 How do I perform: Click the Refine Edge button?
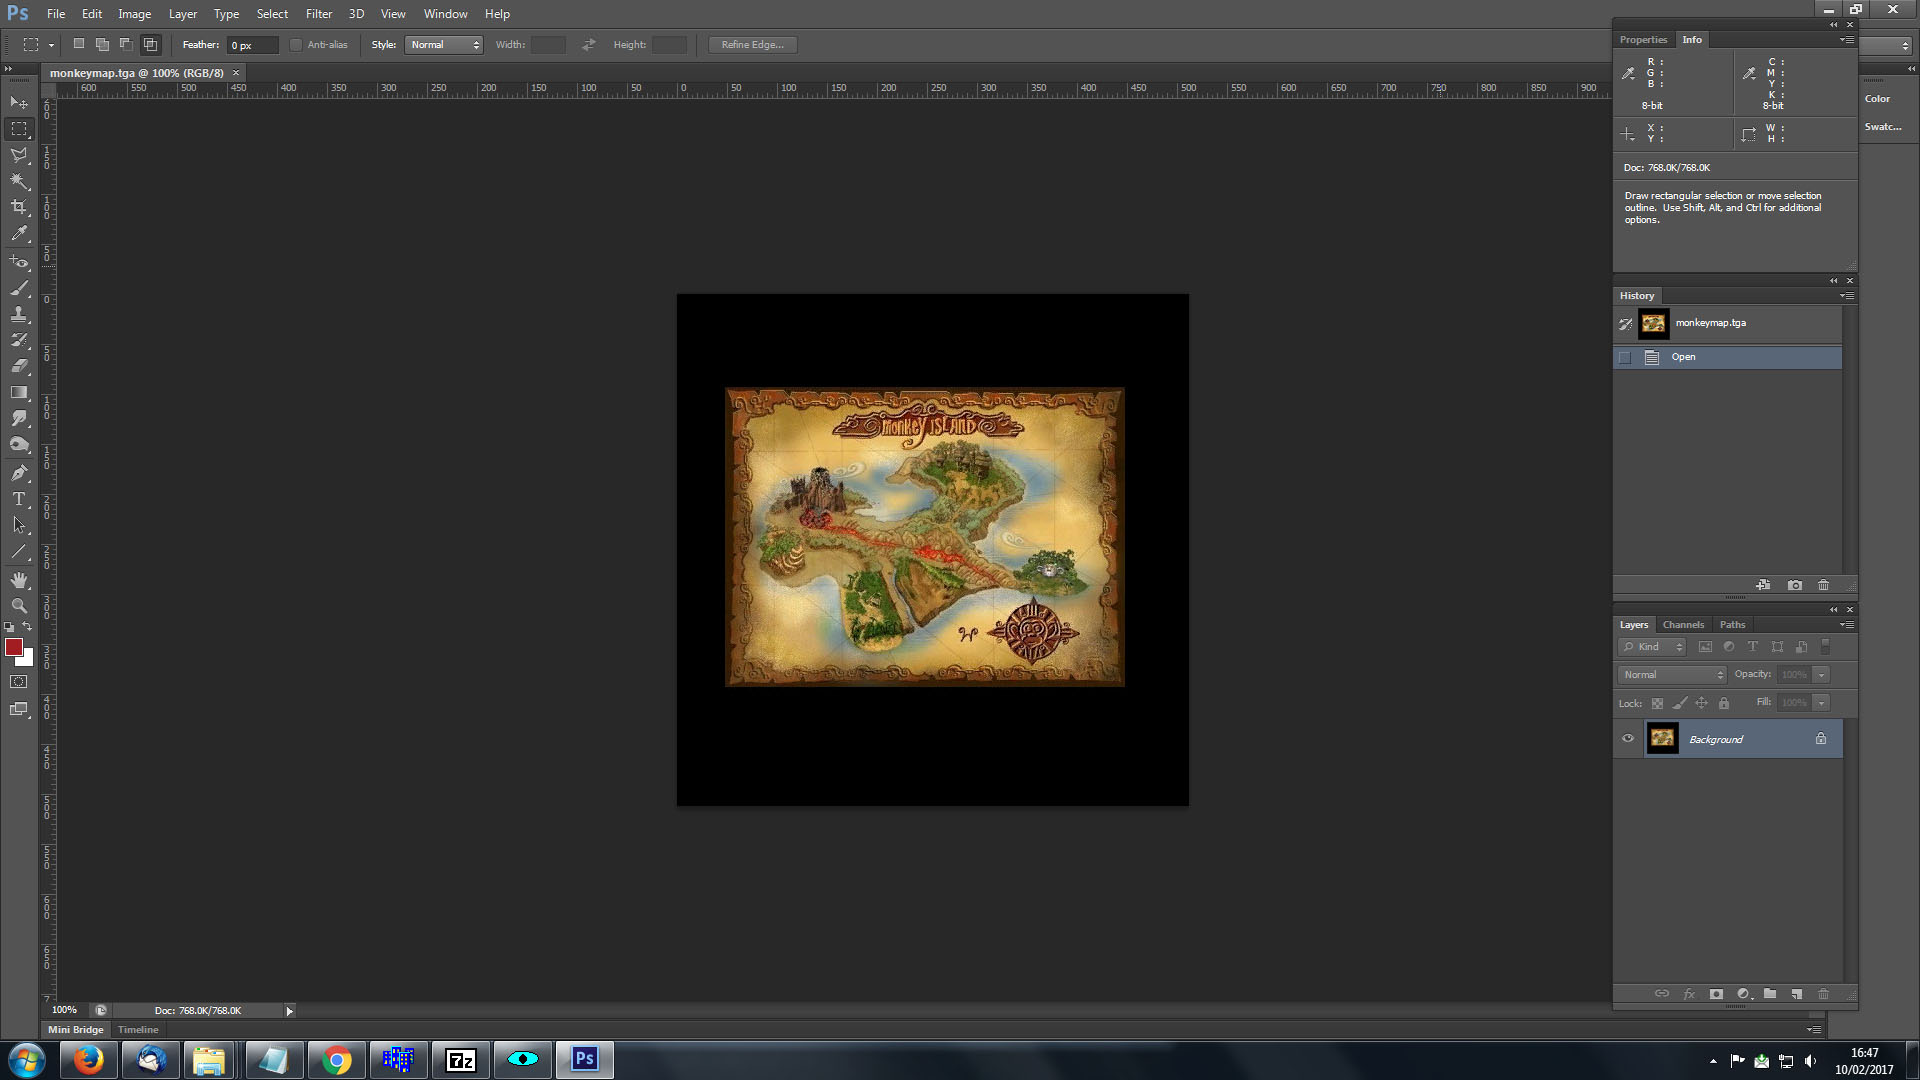(x=752, y=45)
